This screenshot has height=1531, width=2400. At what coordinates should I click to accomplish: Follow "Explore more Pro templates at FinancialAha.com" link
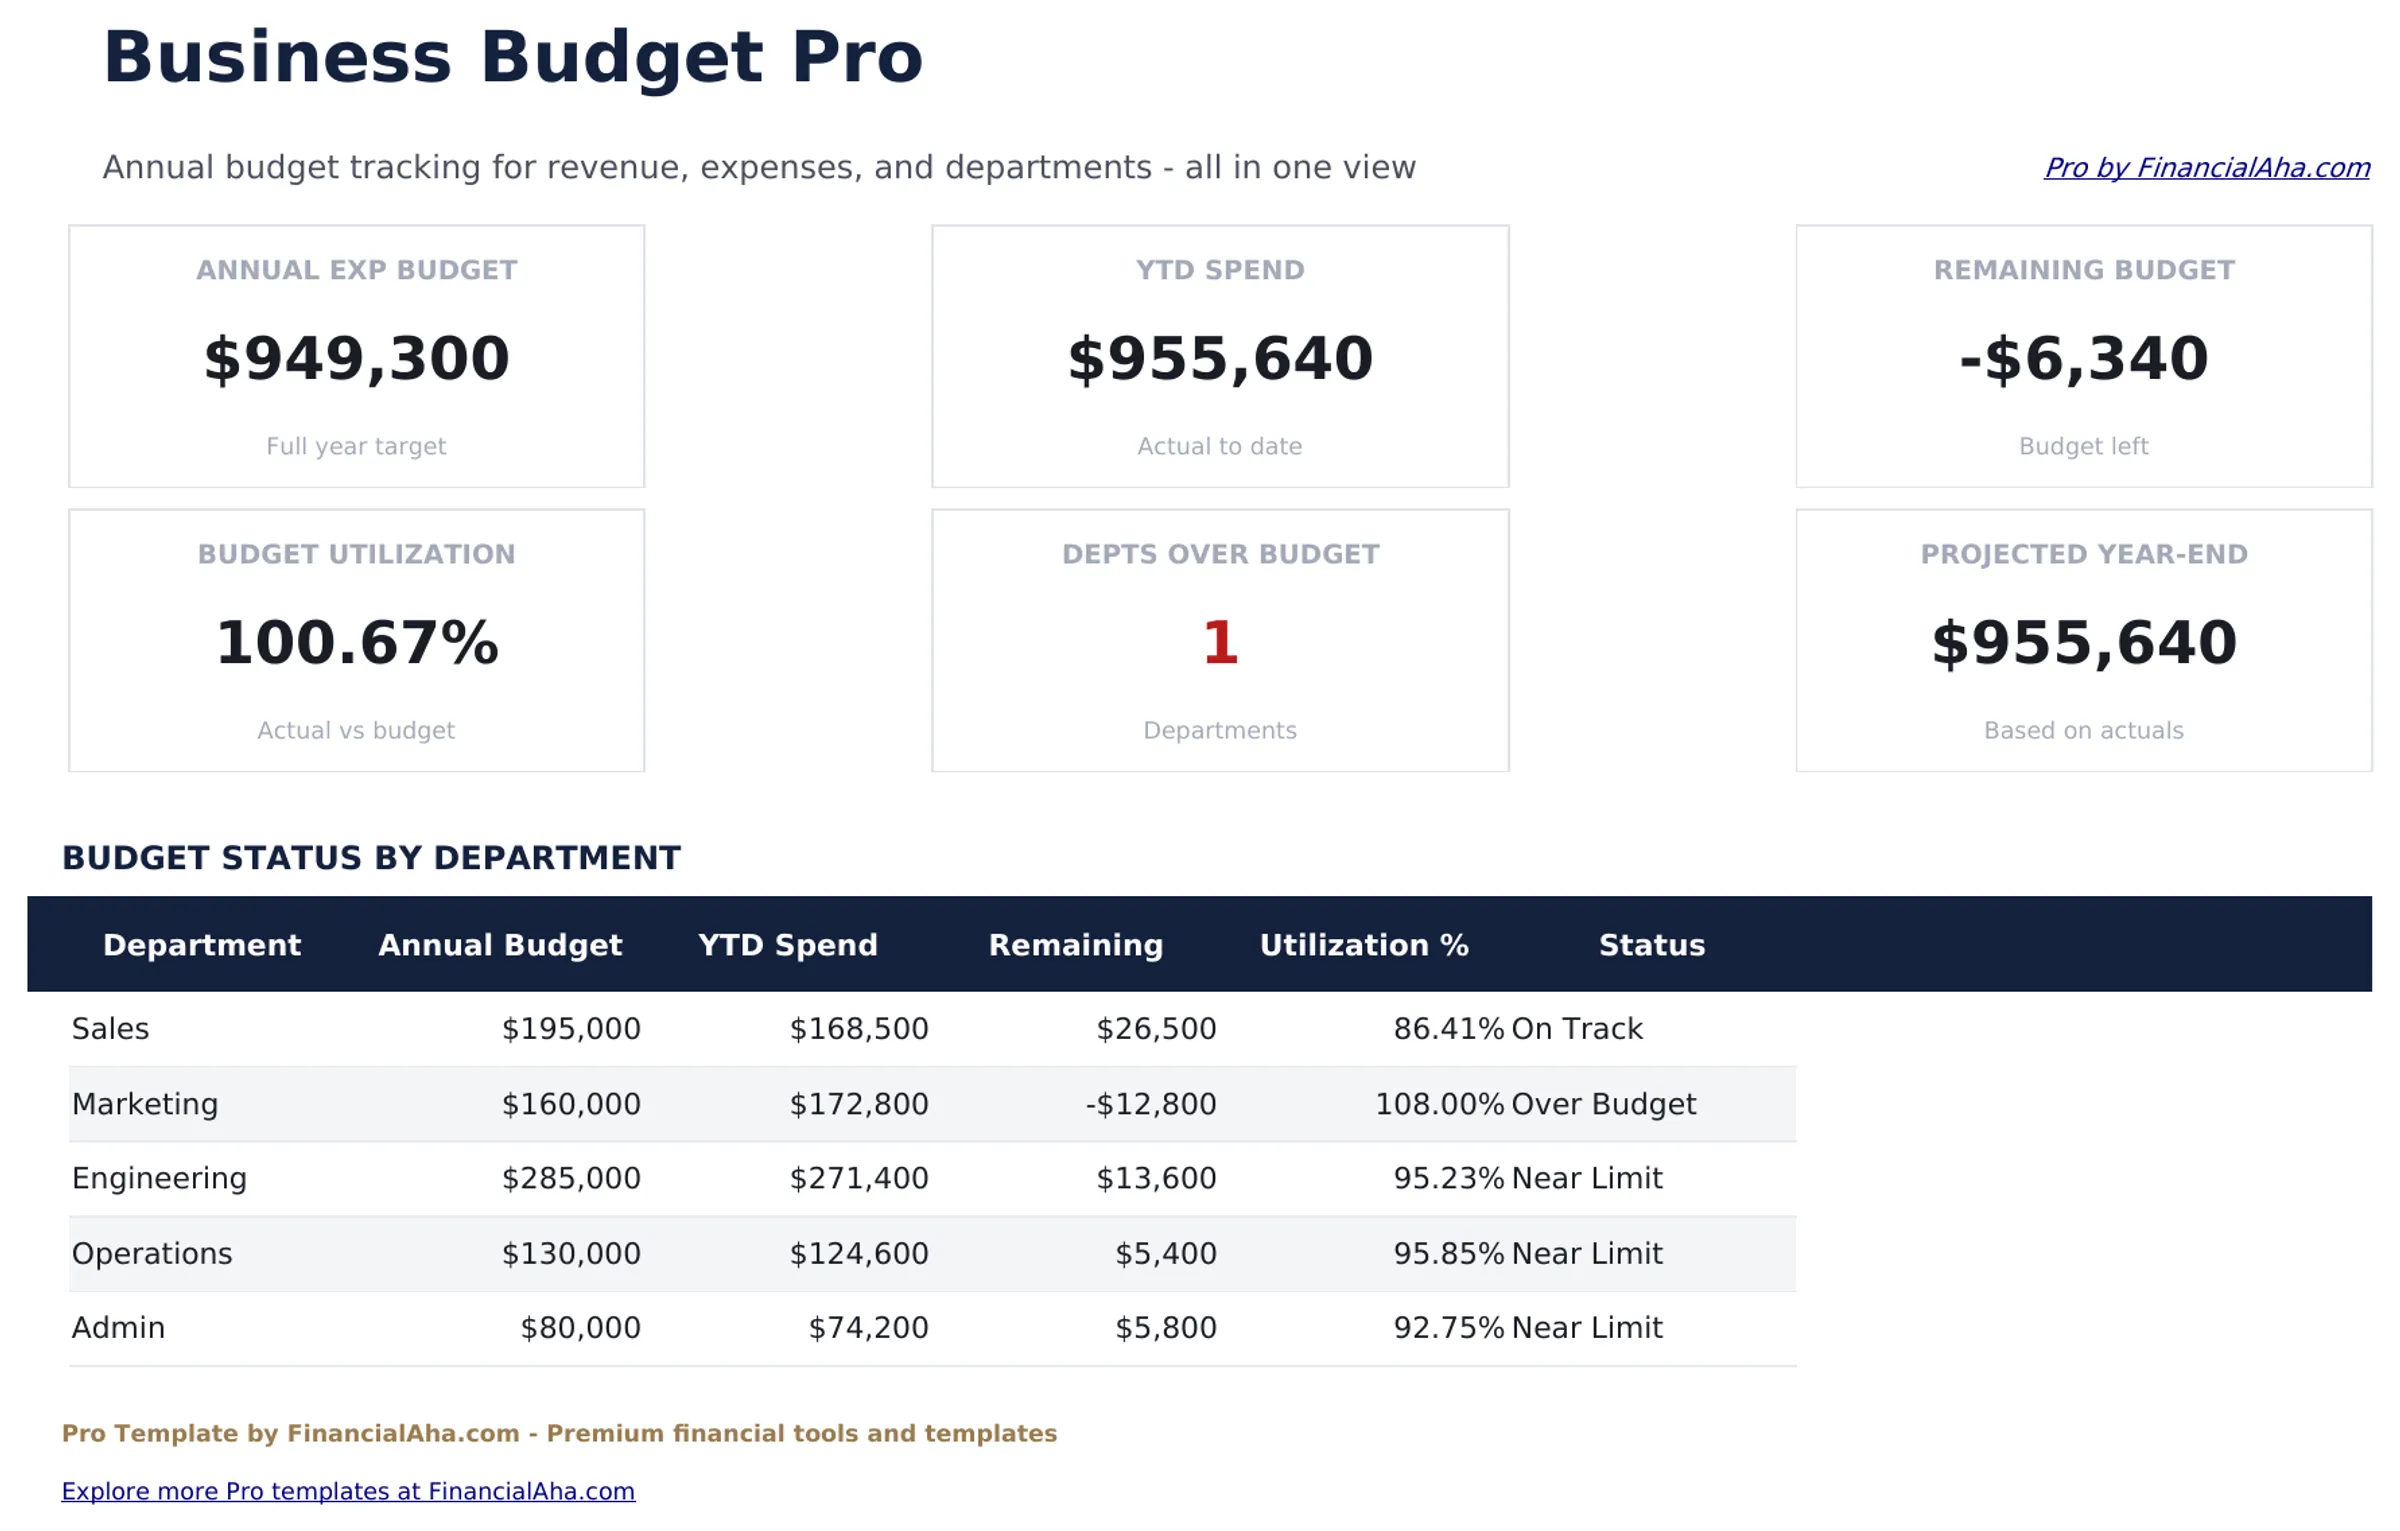point(348,1491)
